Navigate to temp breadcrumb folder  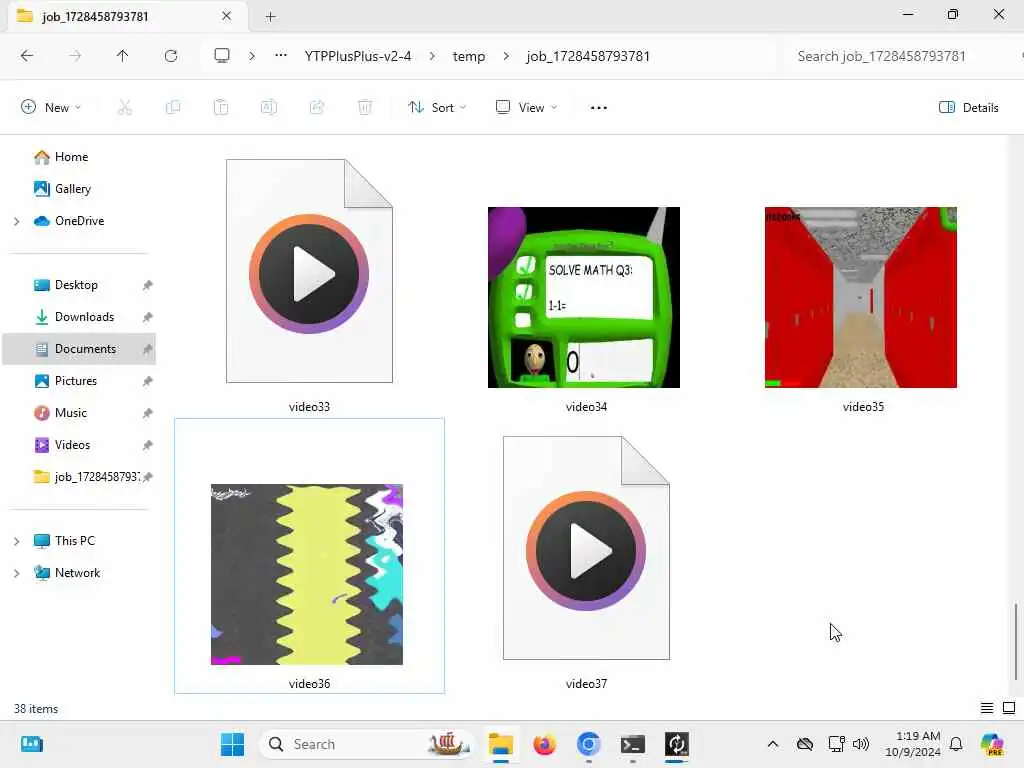tap(469, 56)
